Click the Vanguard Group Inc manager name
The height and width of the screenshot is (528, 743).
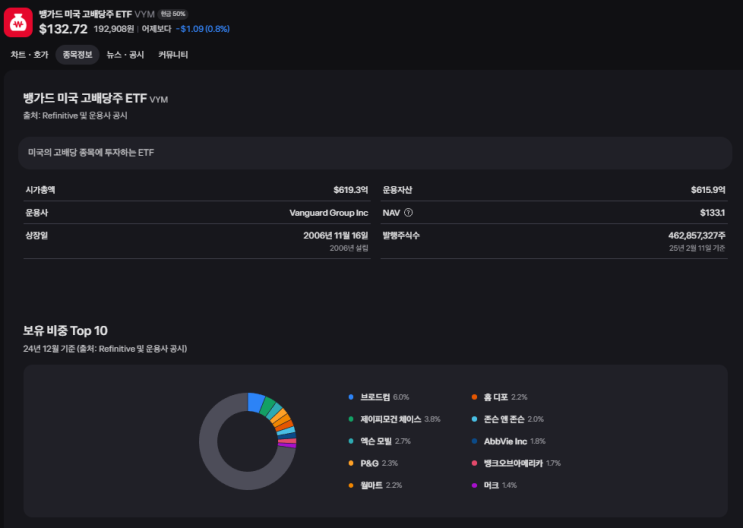click(x=329, y=213)
